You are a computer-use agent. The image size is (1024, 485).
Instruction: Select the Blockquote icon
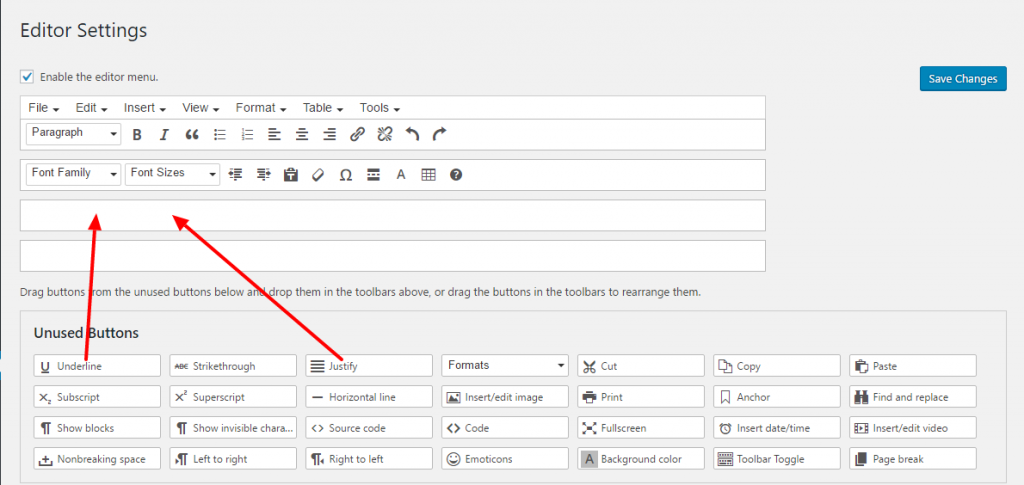point(191,135)
